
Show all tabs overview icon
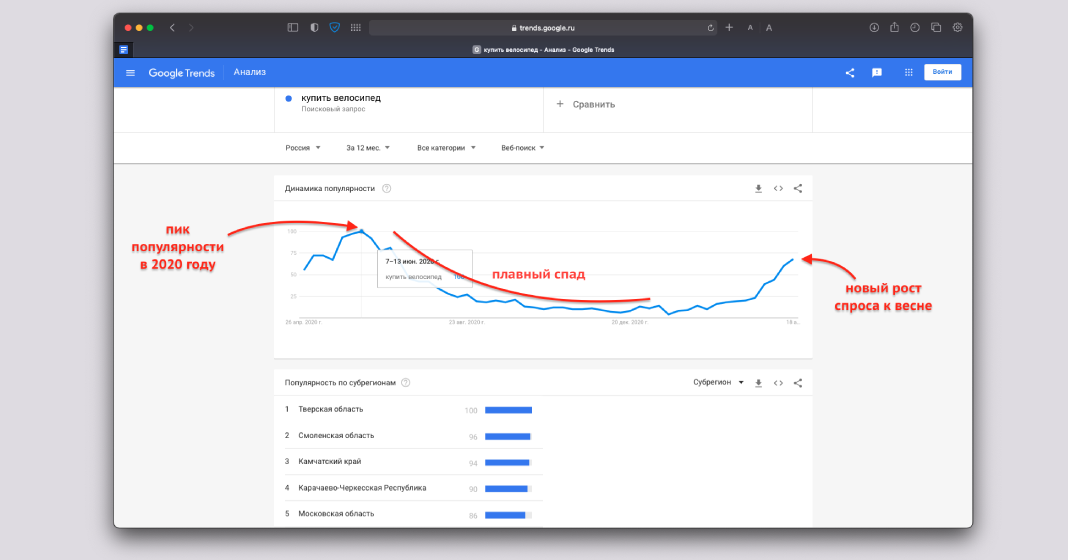936,28
